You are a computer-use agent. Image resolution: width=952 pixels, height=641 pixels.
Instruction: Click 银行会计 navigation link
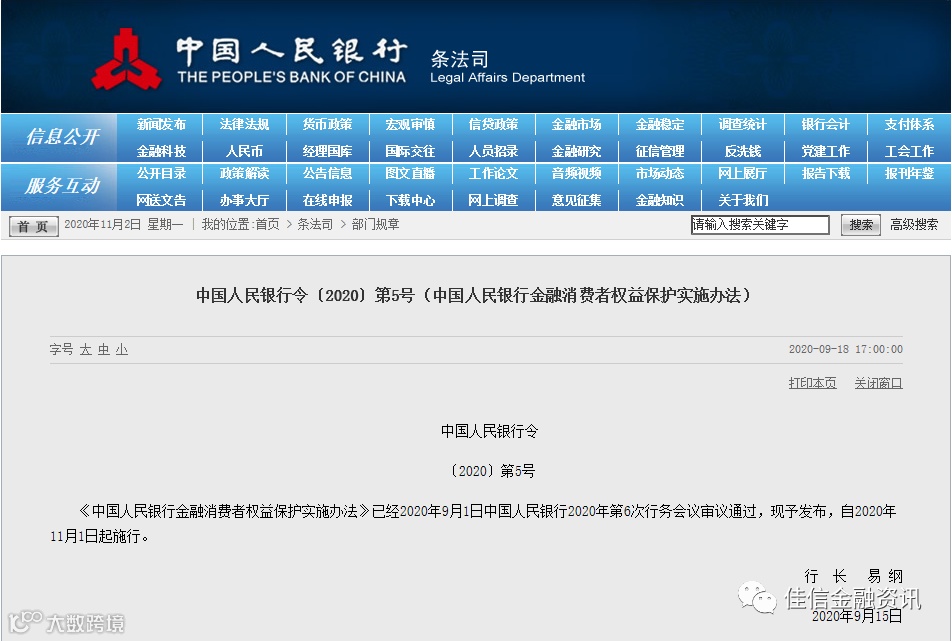pos(826,124)
